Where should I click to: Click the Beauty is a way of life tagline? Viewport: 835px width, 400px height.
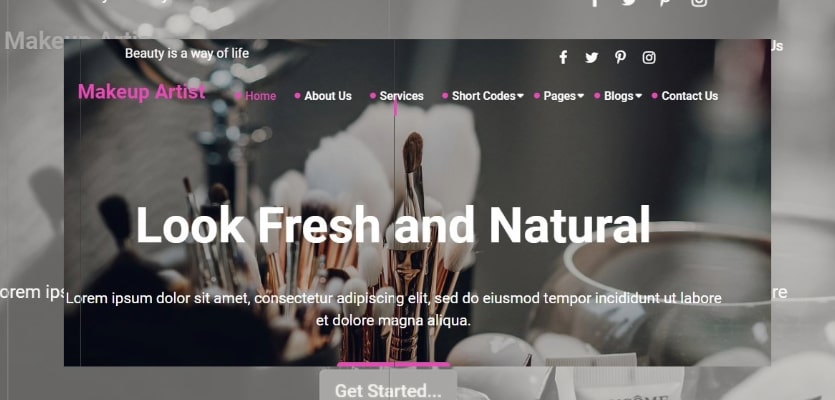[x=187, y=53]
